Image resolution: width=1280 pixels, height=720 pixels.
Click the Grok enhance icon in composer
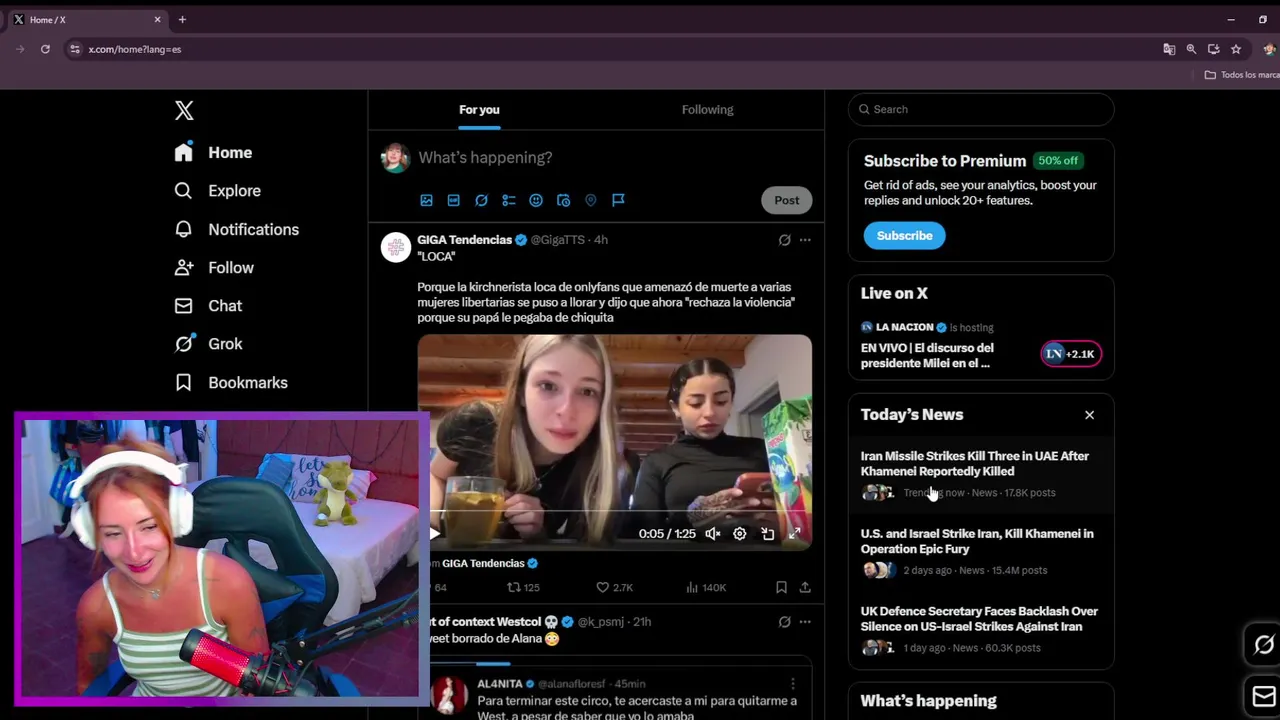click(x=481, y=200)
